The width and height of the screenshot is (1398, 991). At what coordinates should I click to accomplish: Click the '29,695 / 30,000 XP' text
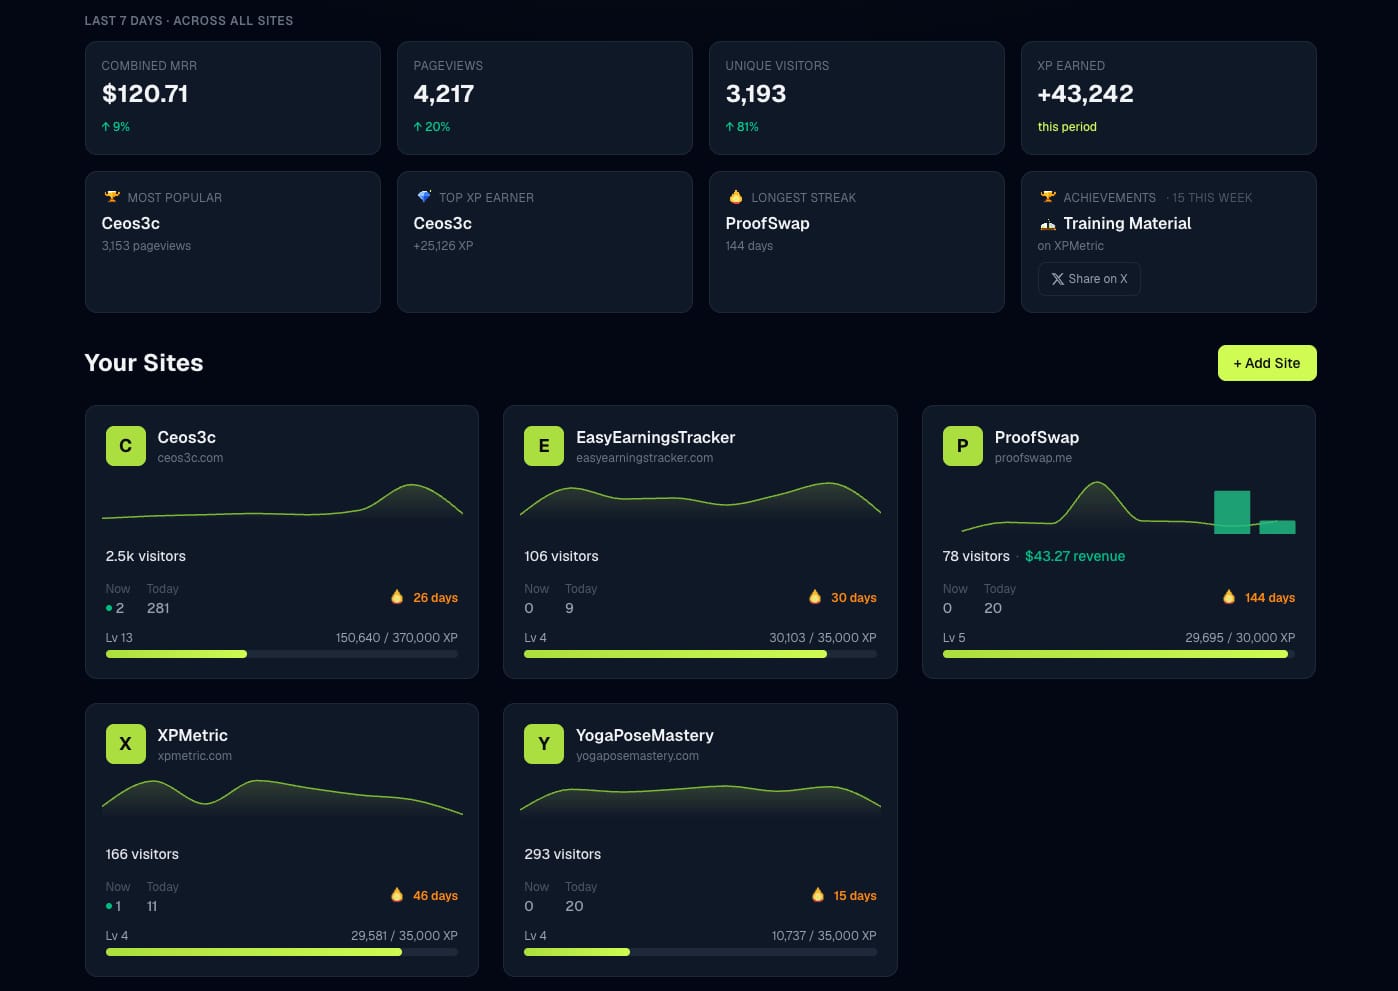coord(1240,638)
